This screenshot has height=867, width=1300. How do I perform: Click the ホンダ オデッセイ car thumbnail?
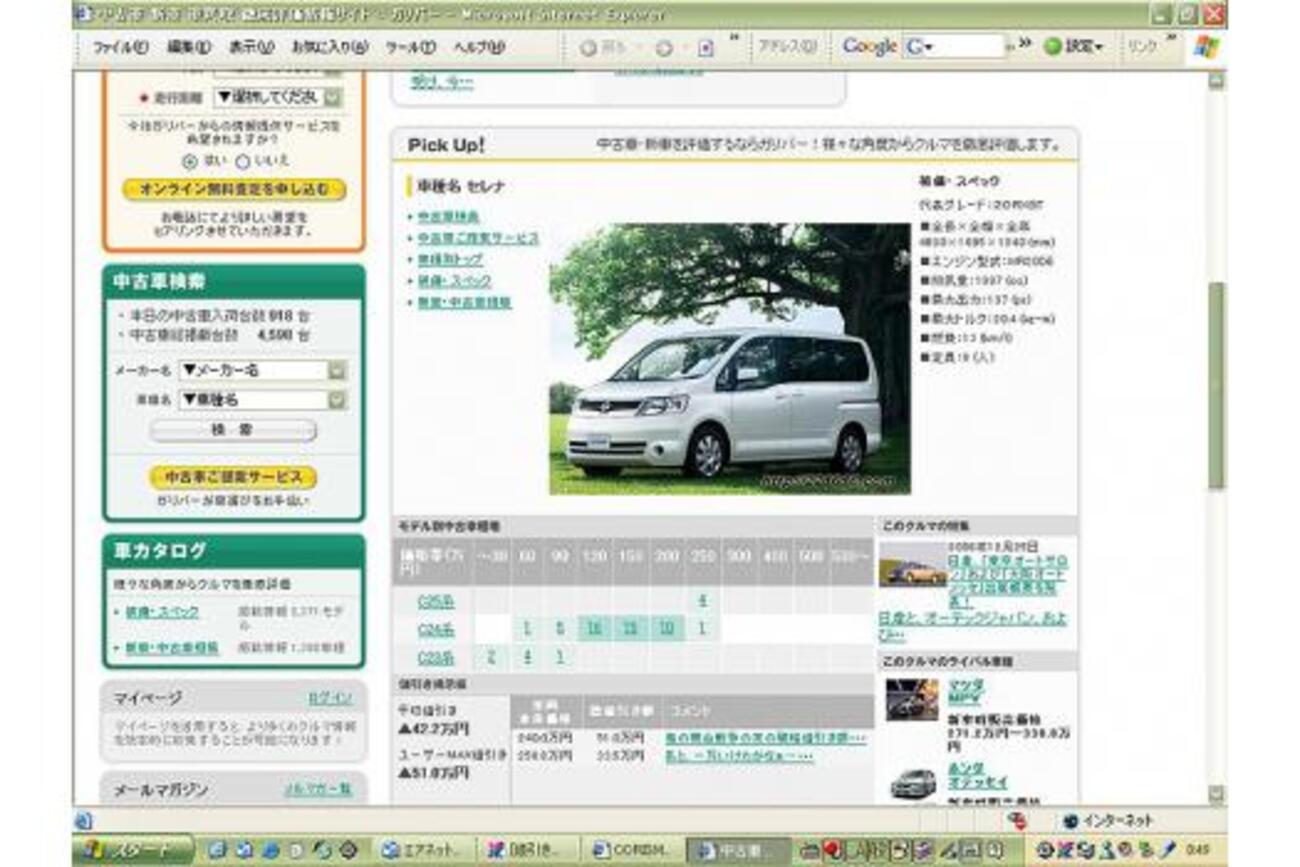click(x=912, y=782)
